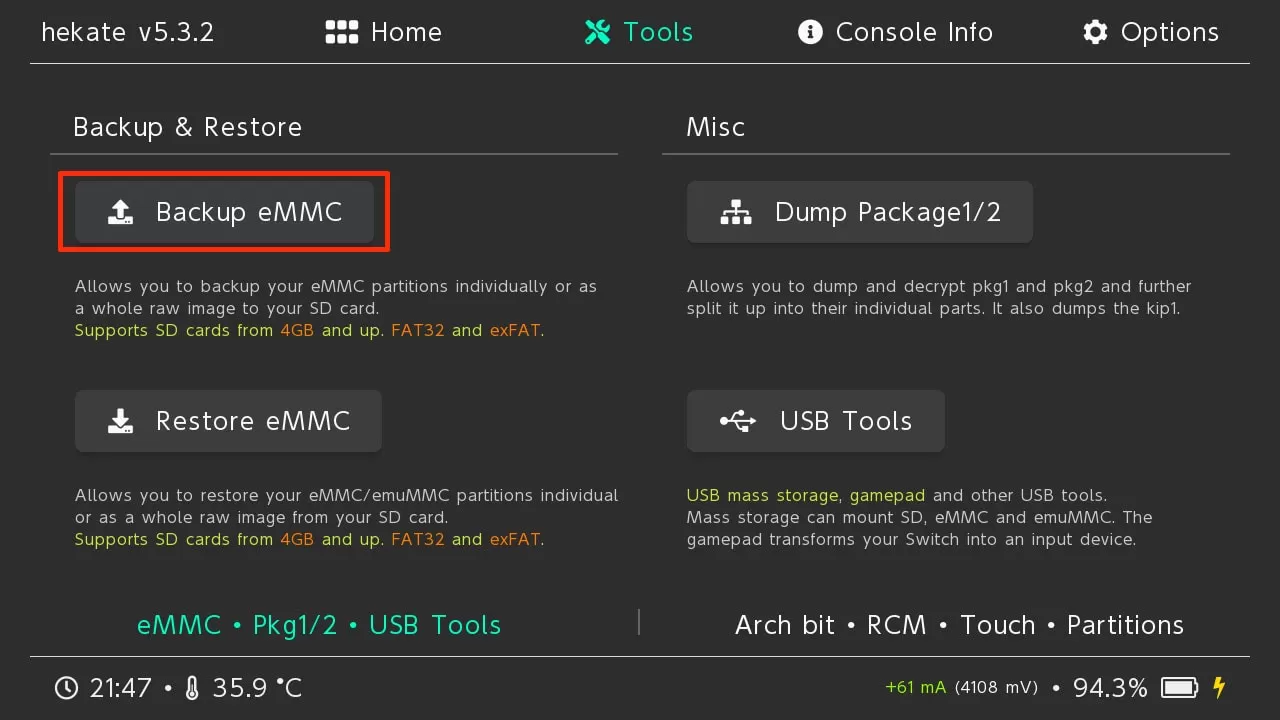Open Dump Package1/2

(x=859, y=212)
